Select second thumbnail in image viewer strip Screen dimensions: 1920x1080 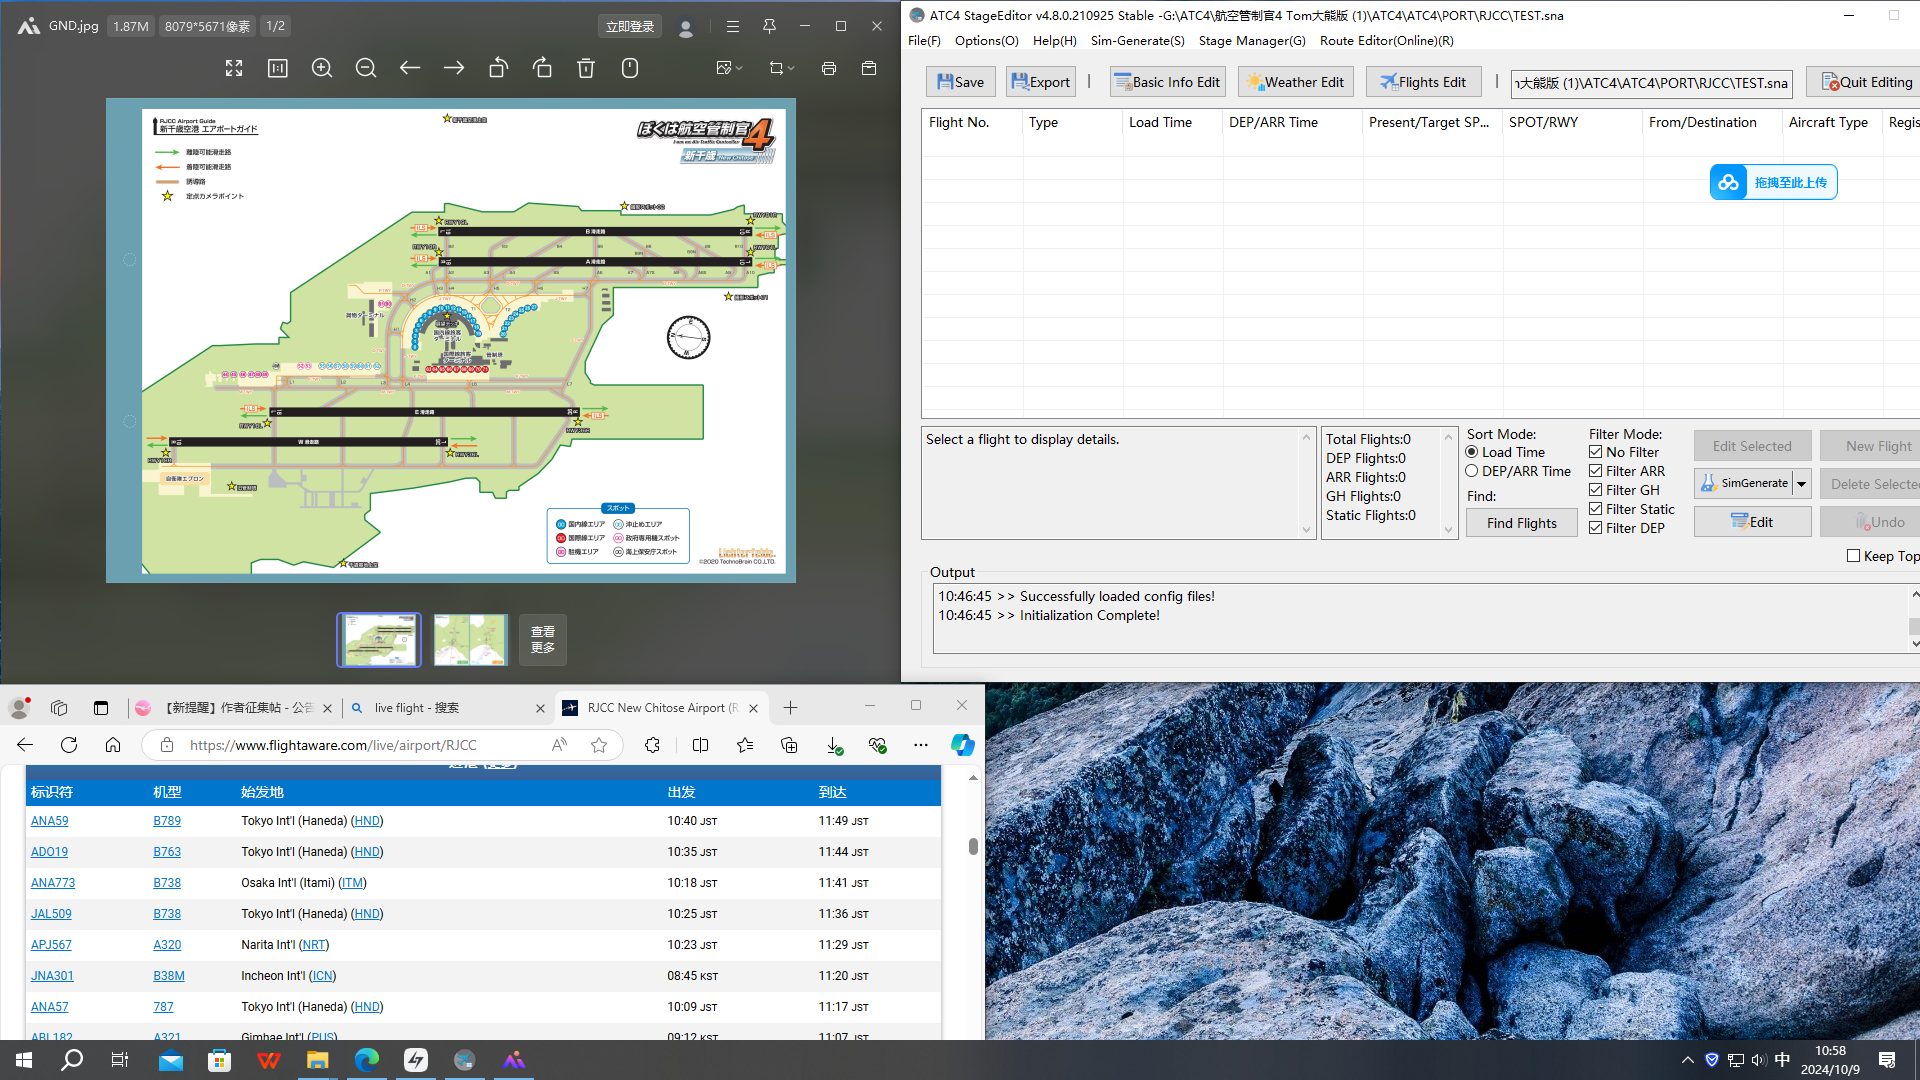(x=470, y=640)
